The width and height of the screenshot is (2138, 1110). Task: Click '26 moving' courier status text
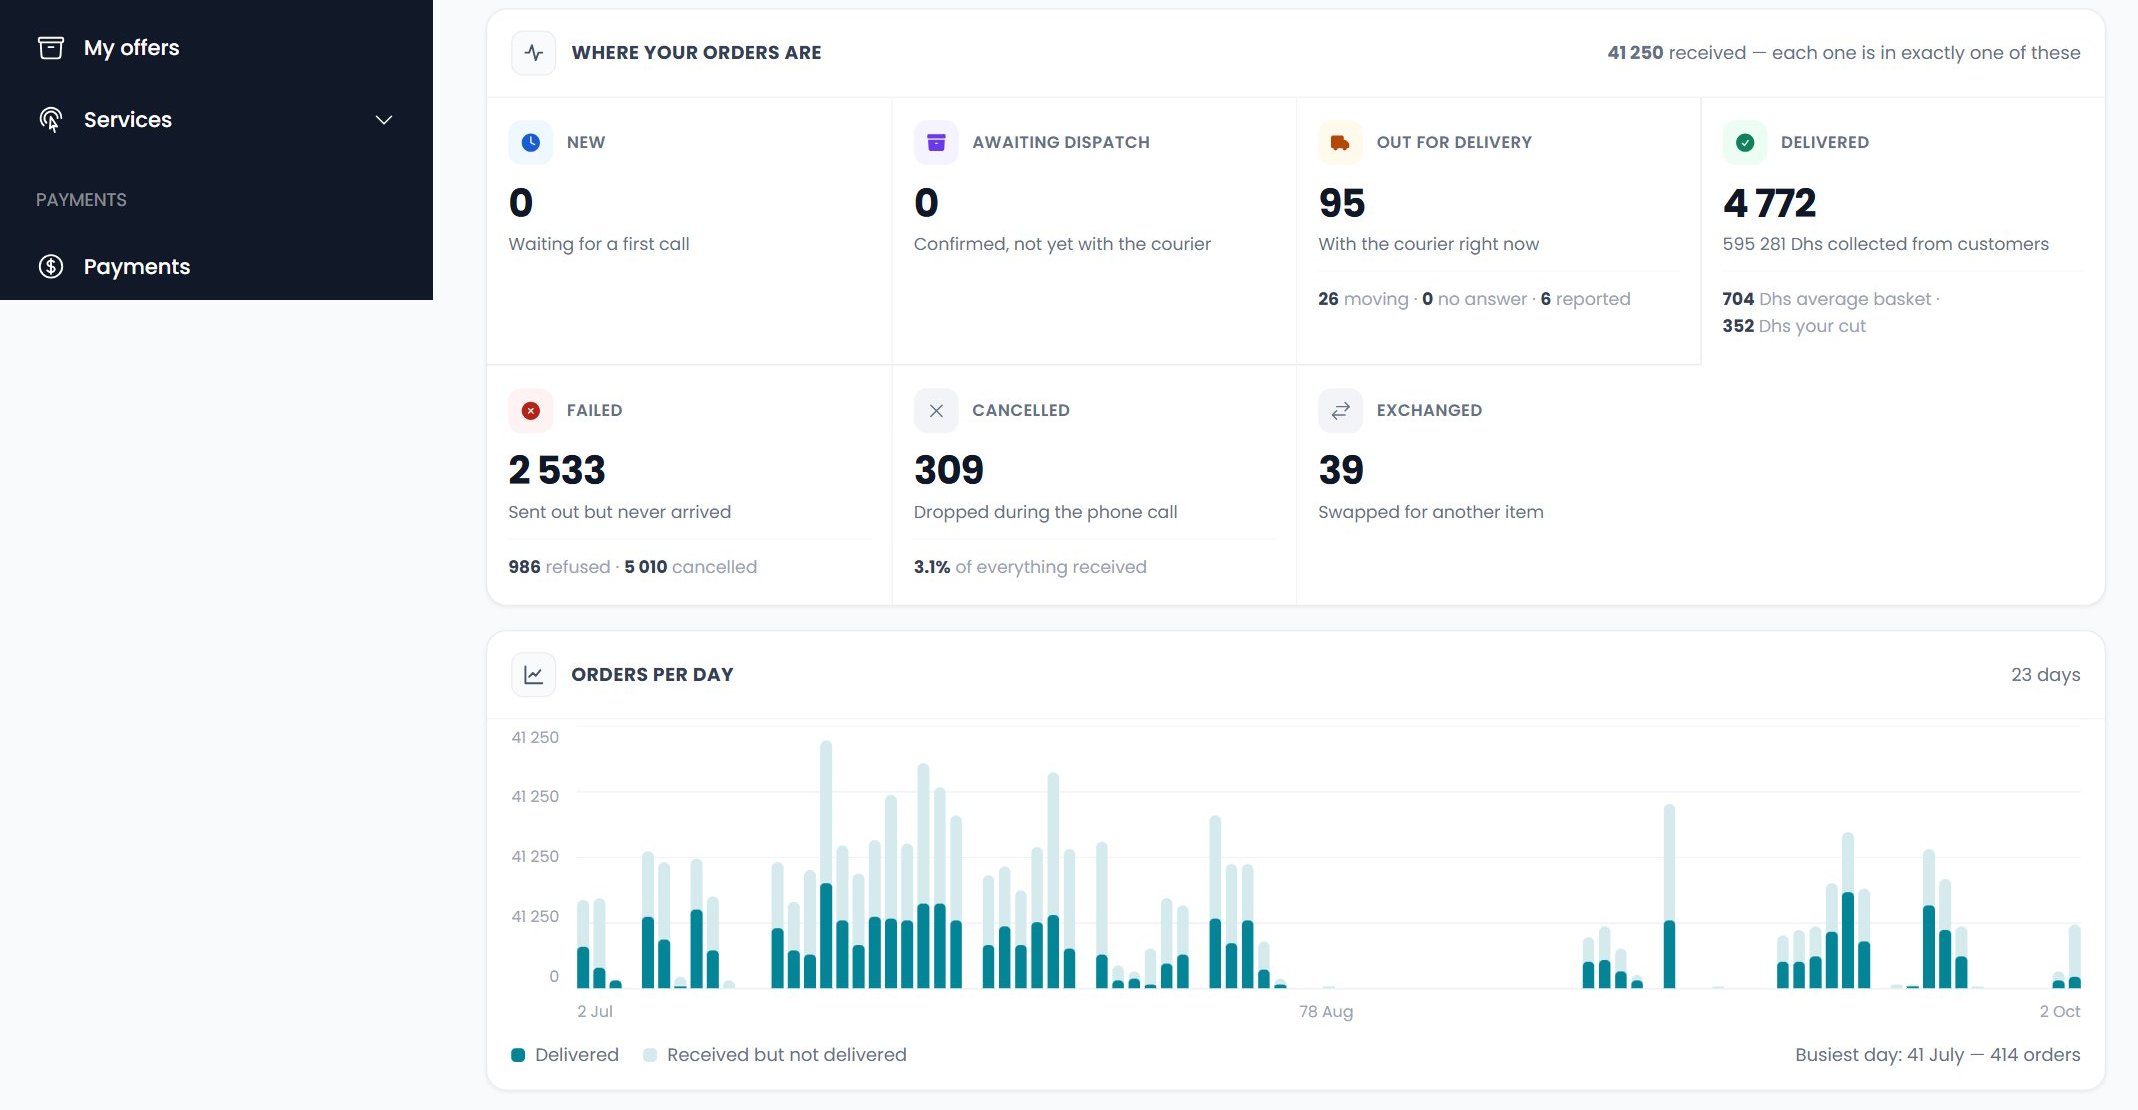[x=1363, y=299]
